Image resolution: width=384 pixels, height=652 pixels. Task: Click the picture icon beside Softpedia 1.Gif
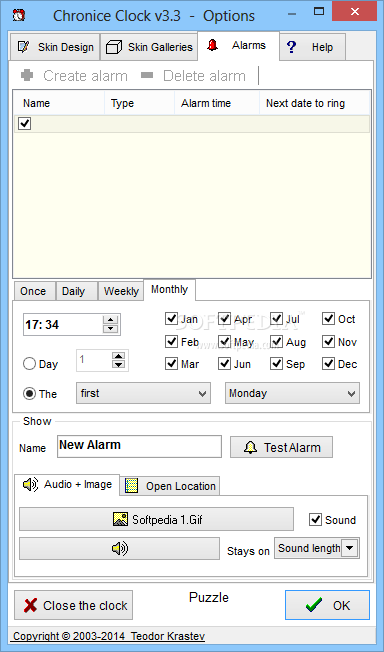tap(120, 519)
